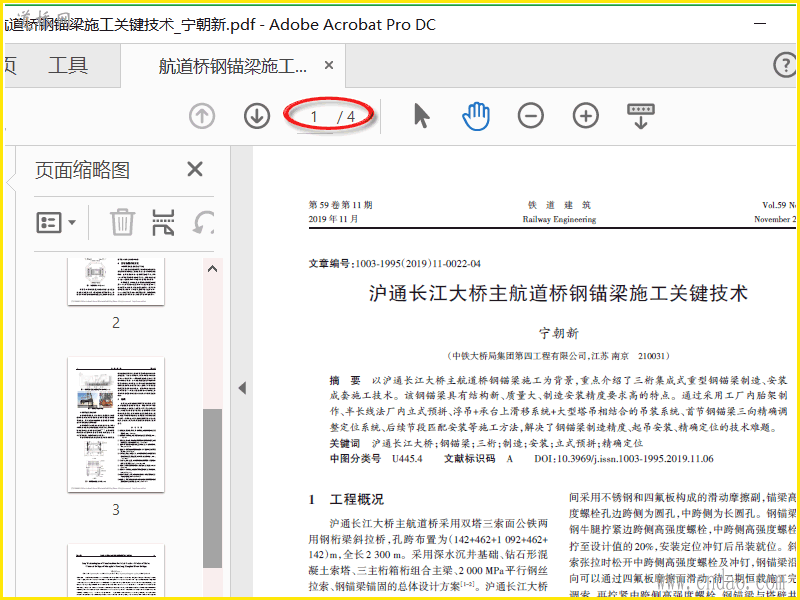Image resolution: width=800 pixels, height=600 pixels.
Task: Click the page number field showing 1
Action: tap(314, 117)
